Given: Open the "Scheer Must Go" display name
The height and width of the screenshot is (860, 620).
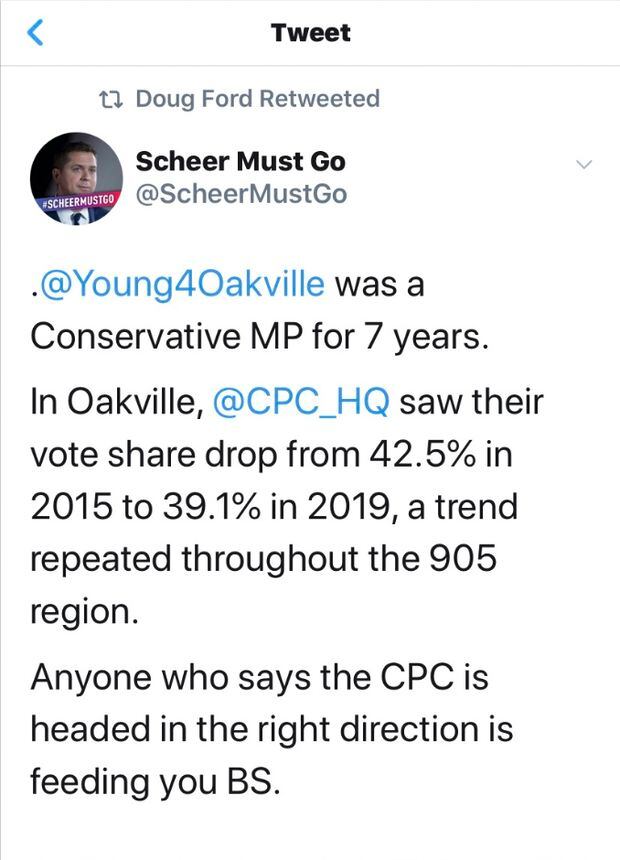Looking at the screenshot, I should pos(240,160).
